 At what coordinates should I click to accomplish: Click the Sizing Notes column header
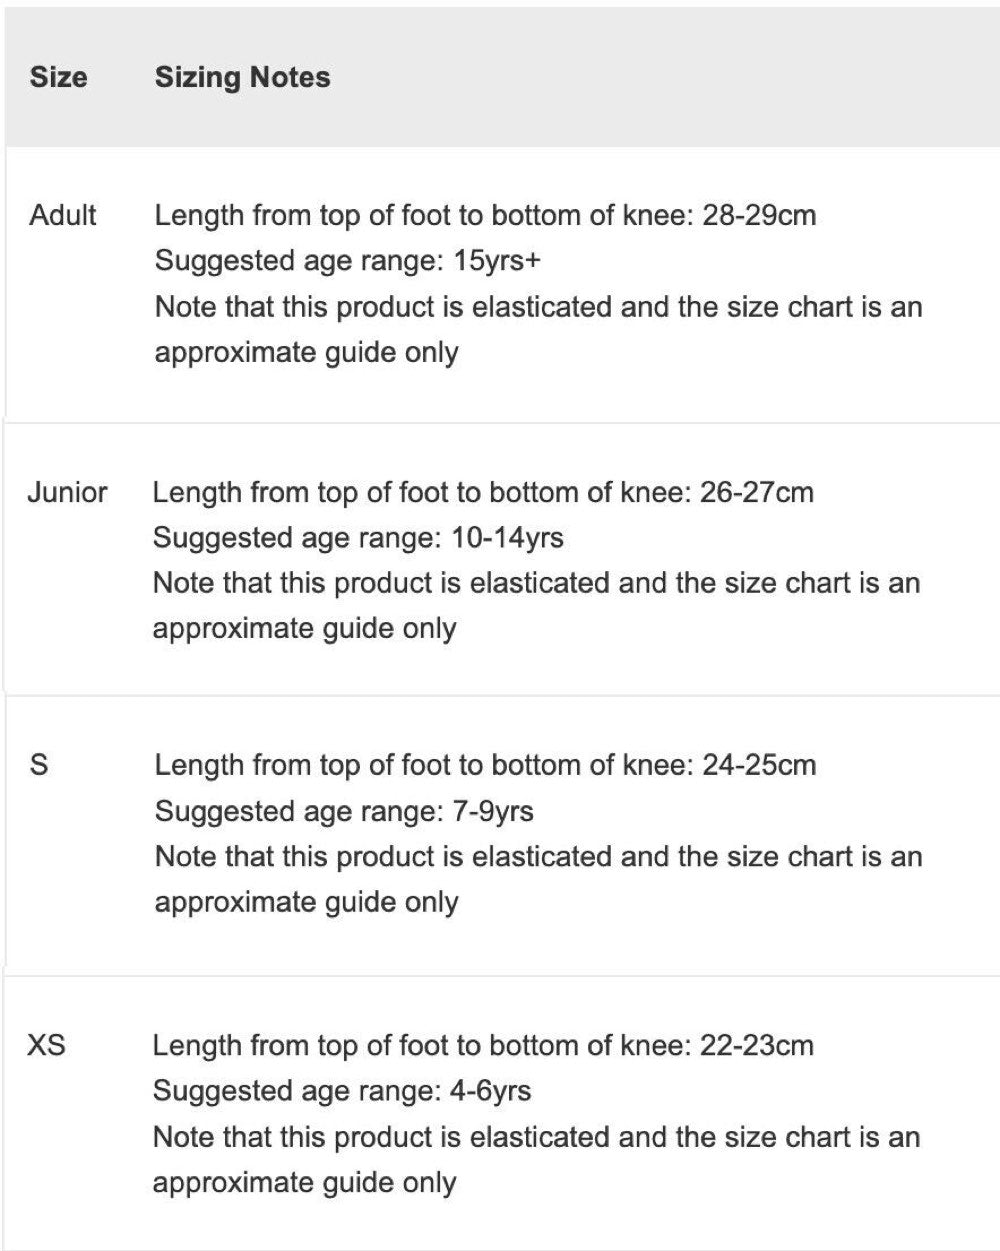[x=242, y=77]
